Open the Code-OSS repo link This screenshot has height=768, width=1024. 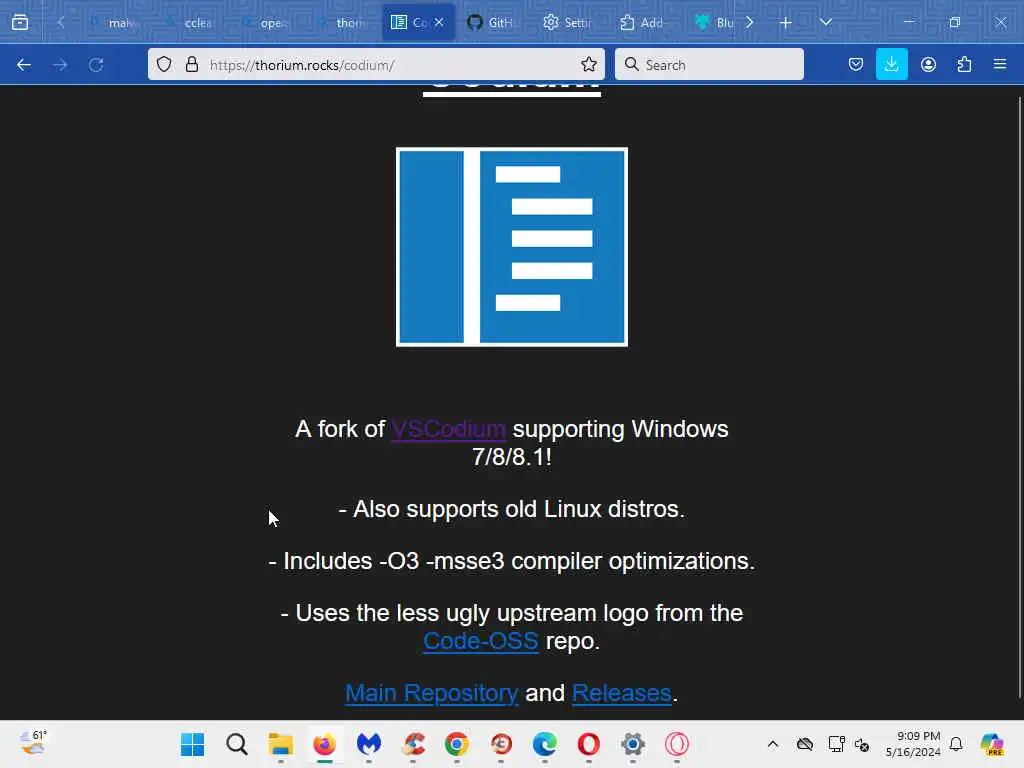tap(481, 641)
